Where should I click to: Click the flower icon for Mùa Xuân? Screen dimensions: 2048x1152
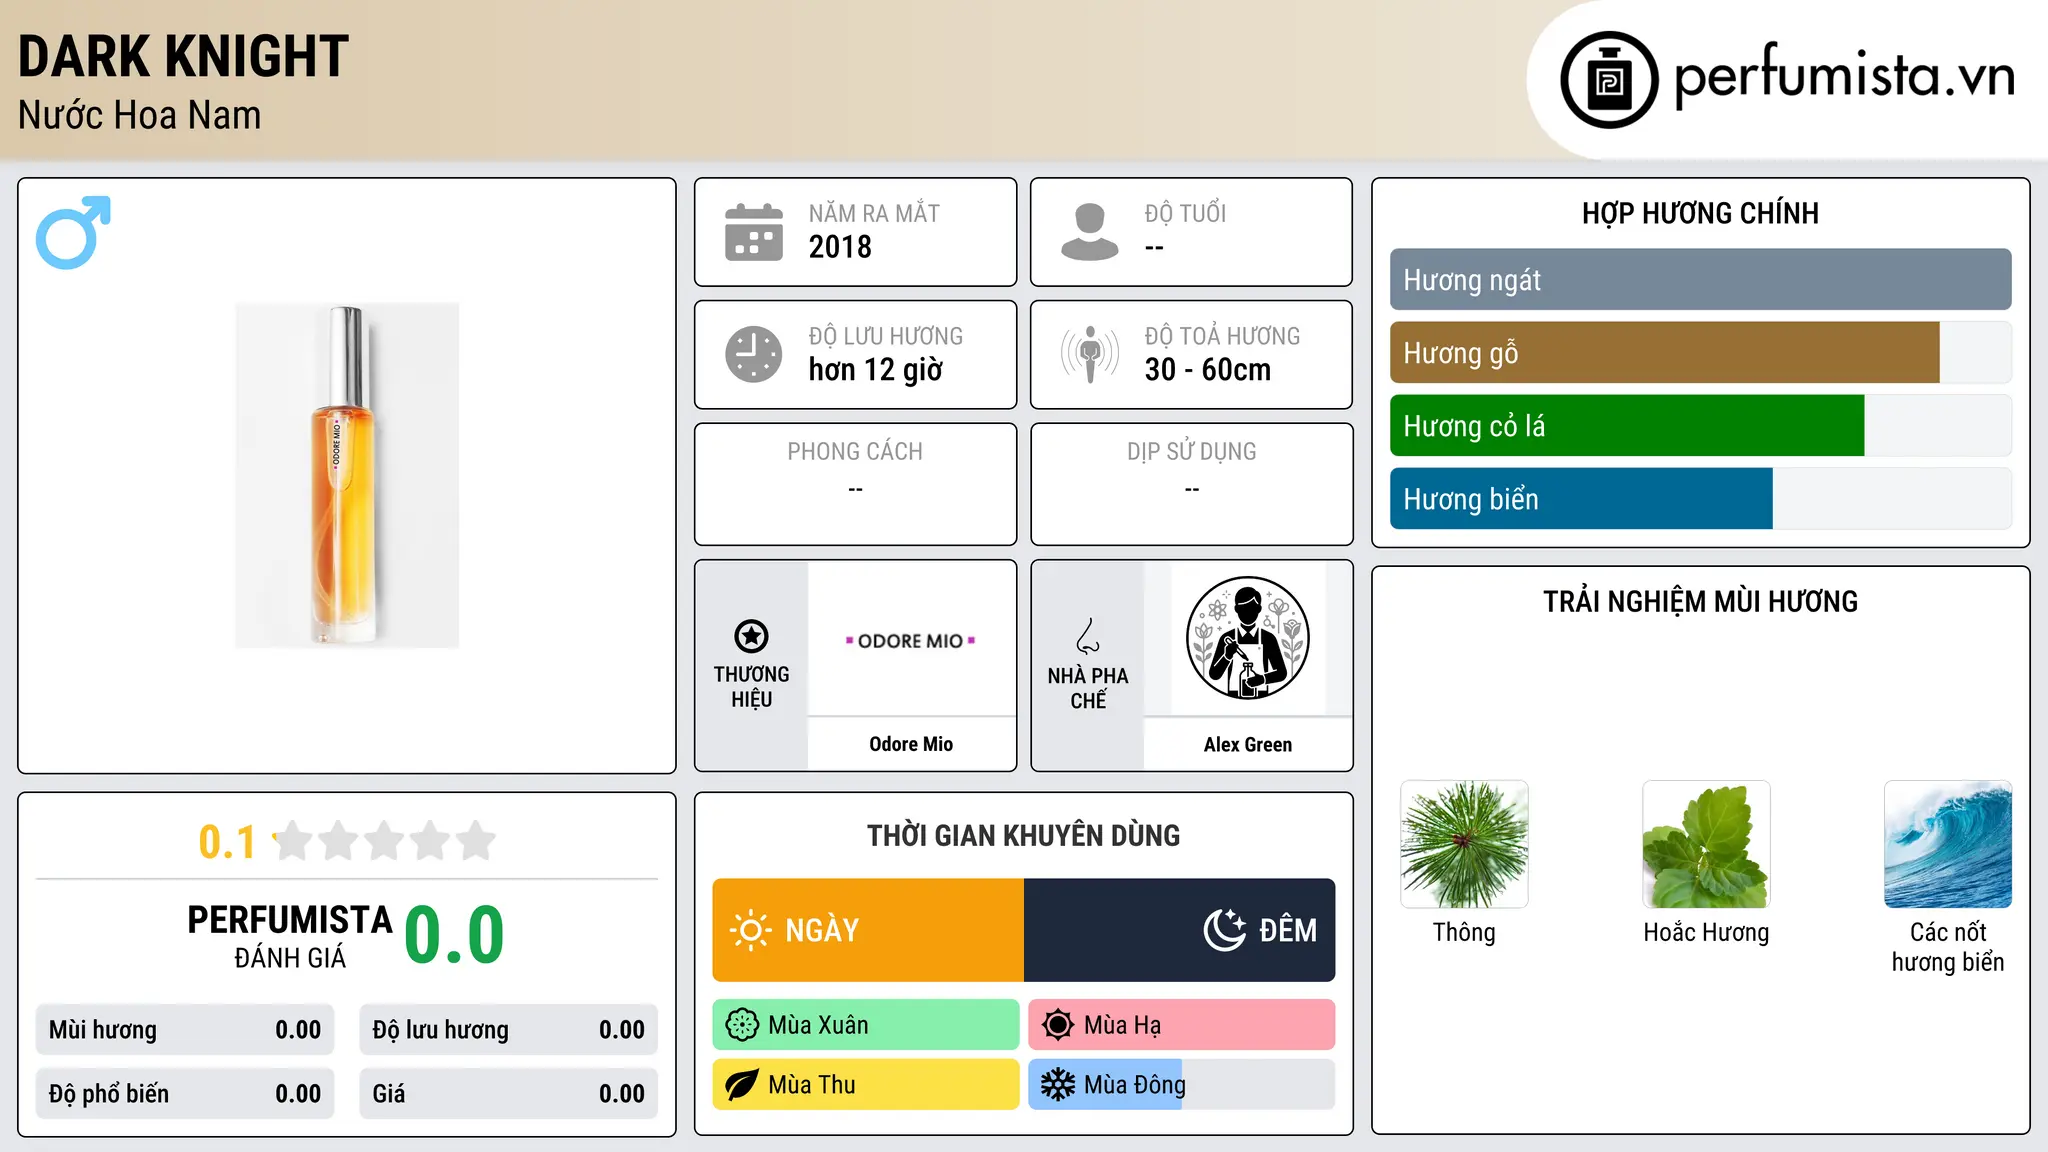click(742, 1025)
